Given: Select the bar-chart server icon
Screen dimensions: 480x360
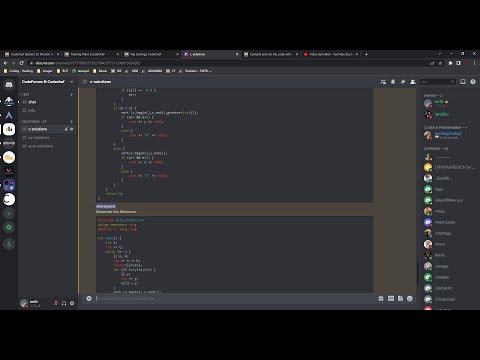Looking at the screenshot, I should (x=9, y=129).
